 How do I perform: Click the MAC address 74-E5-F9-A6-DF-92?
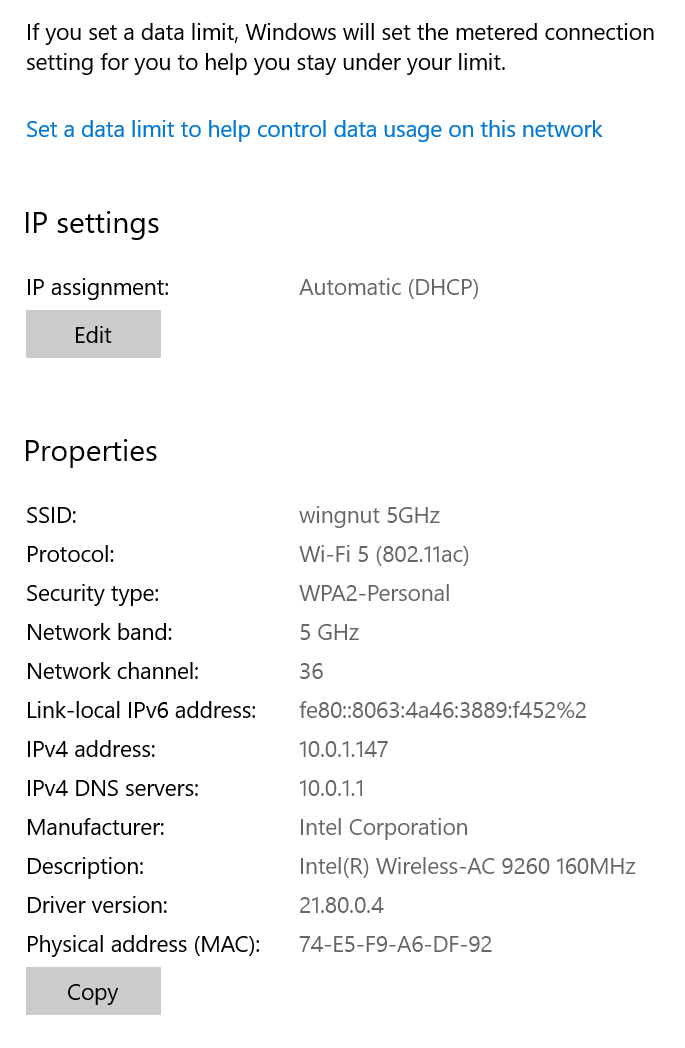395,944
